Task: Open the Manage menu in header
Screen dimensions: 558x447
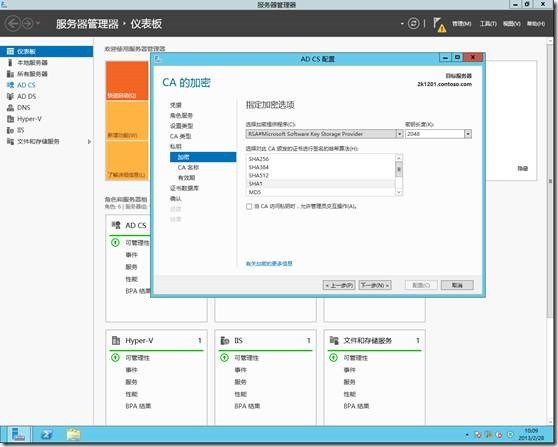Action: click(x=461, y=24)
